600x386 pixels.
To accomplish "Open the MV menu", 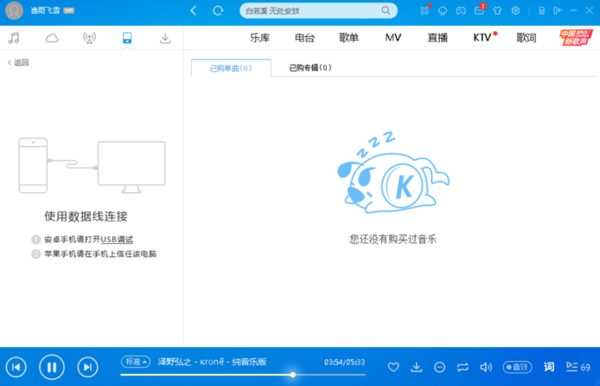I will pyautogui.click(x=393, y=37).
